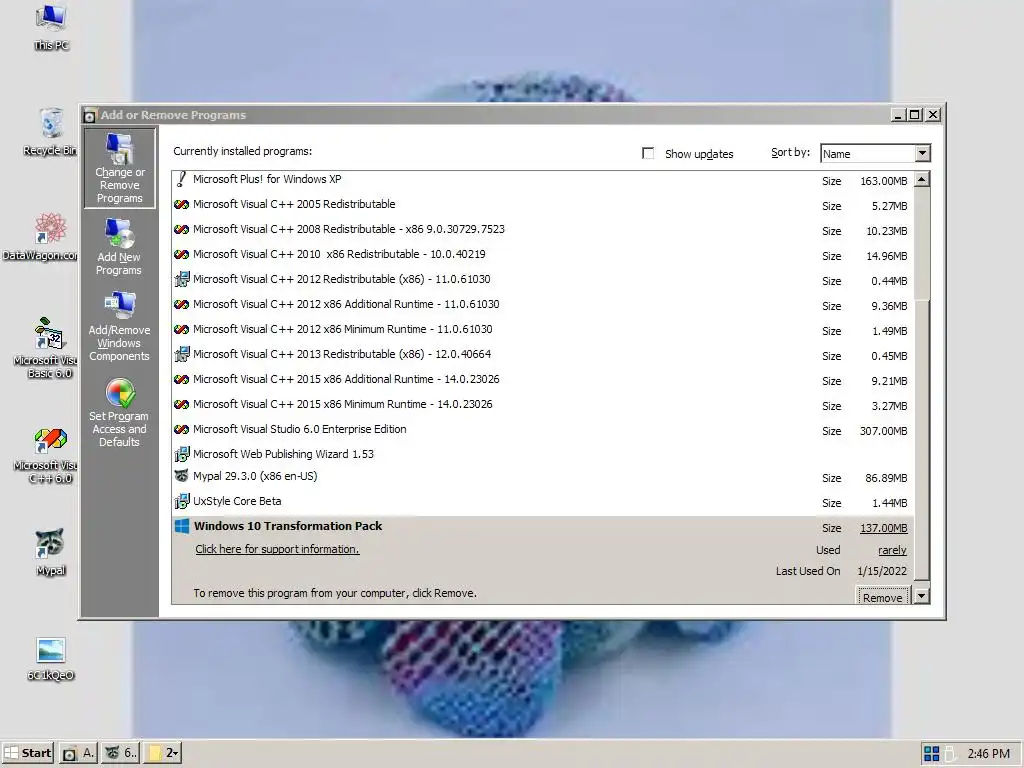This screenshot has width=1024, height=768.
Task: Select Visual C++ 2015 x86 Additional Runtime row
Action: pyautogui.click(x=543, y=379)
